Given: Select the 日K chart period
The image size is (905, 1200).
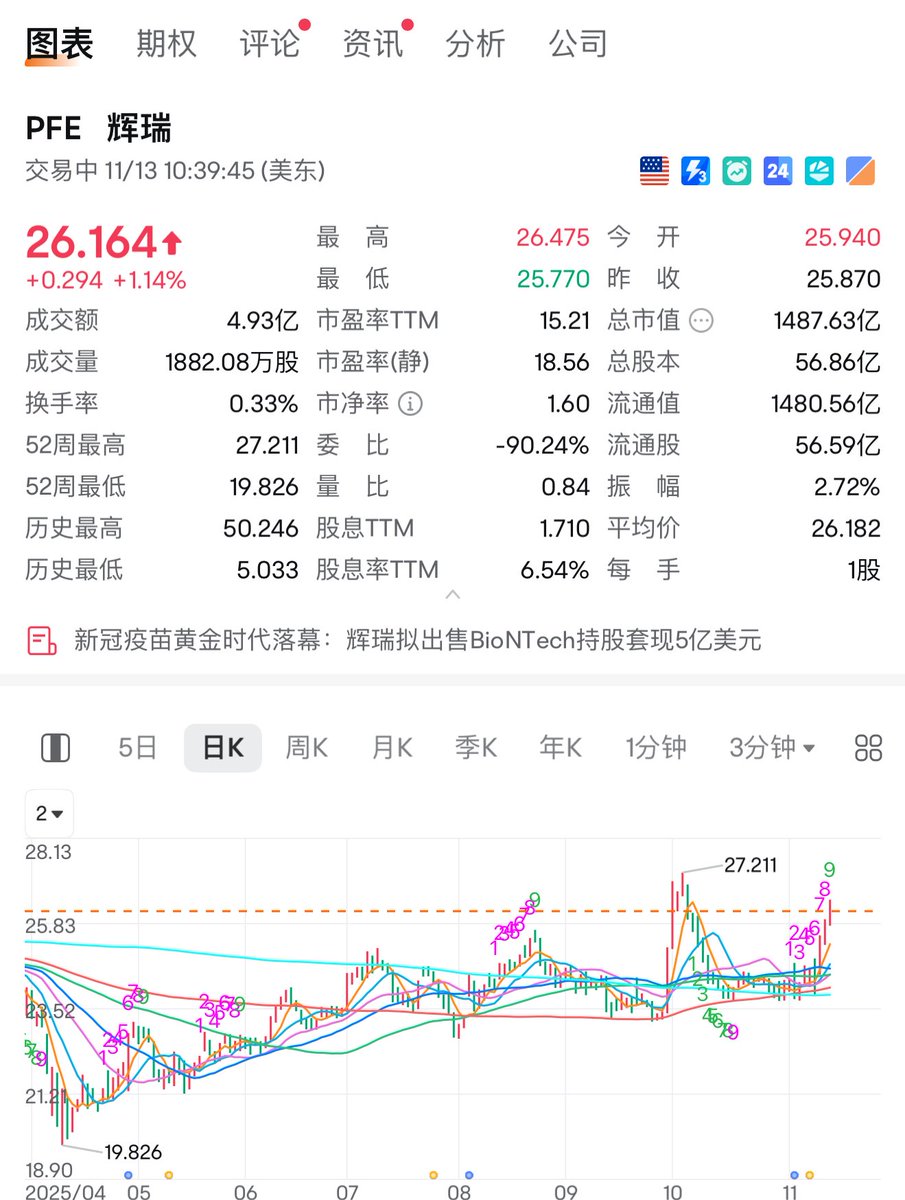Looking at the screenshot, I should tap(223, 747).
